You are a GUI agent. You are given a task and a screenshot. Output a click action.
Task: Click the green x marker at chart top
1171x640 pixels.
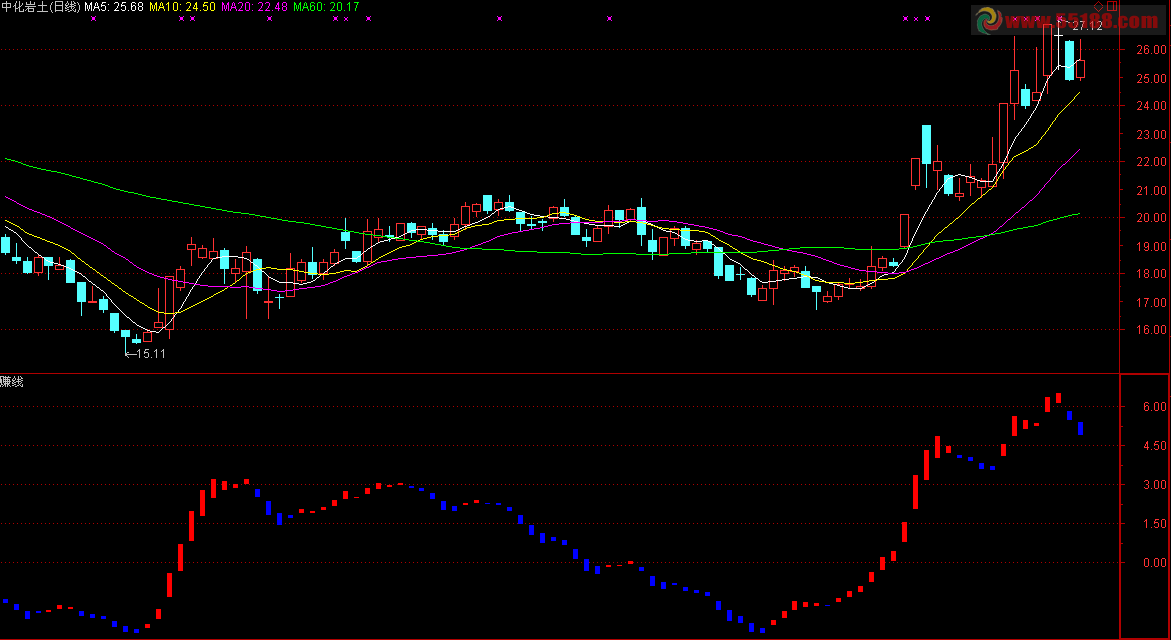tap(609, 19)
